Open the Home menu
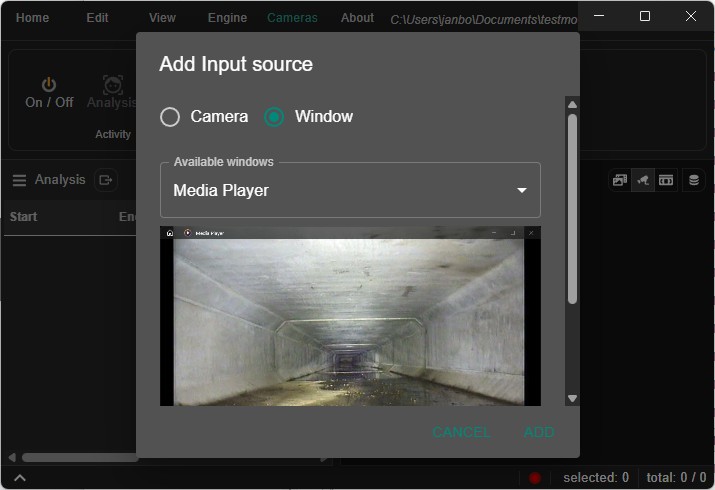This screenshot has width=715, height=490. 32,18
